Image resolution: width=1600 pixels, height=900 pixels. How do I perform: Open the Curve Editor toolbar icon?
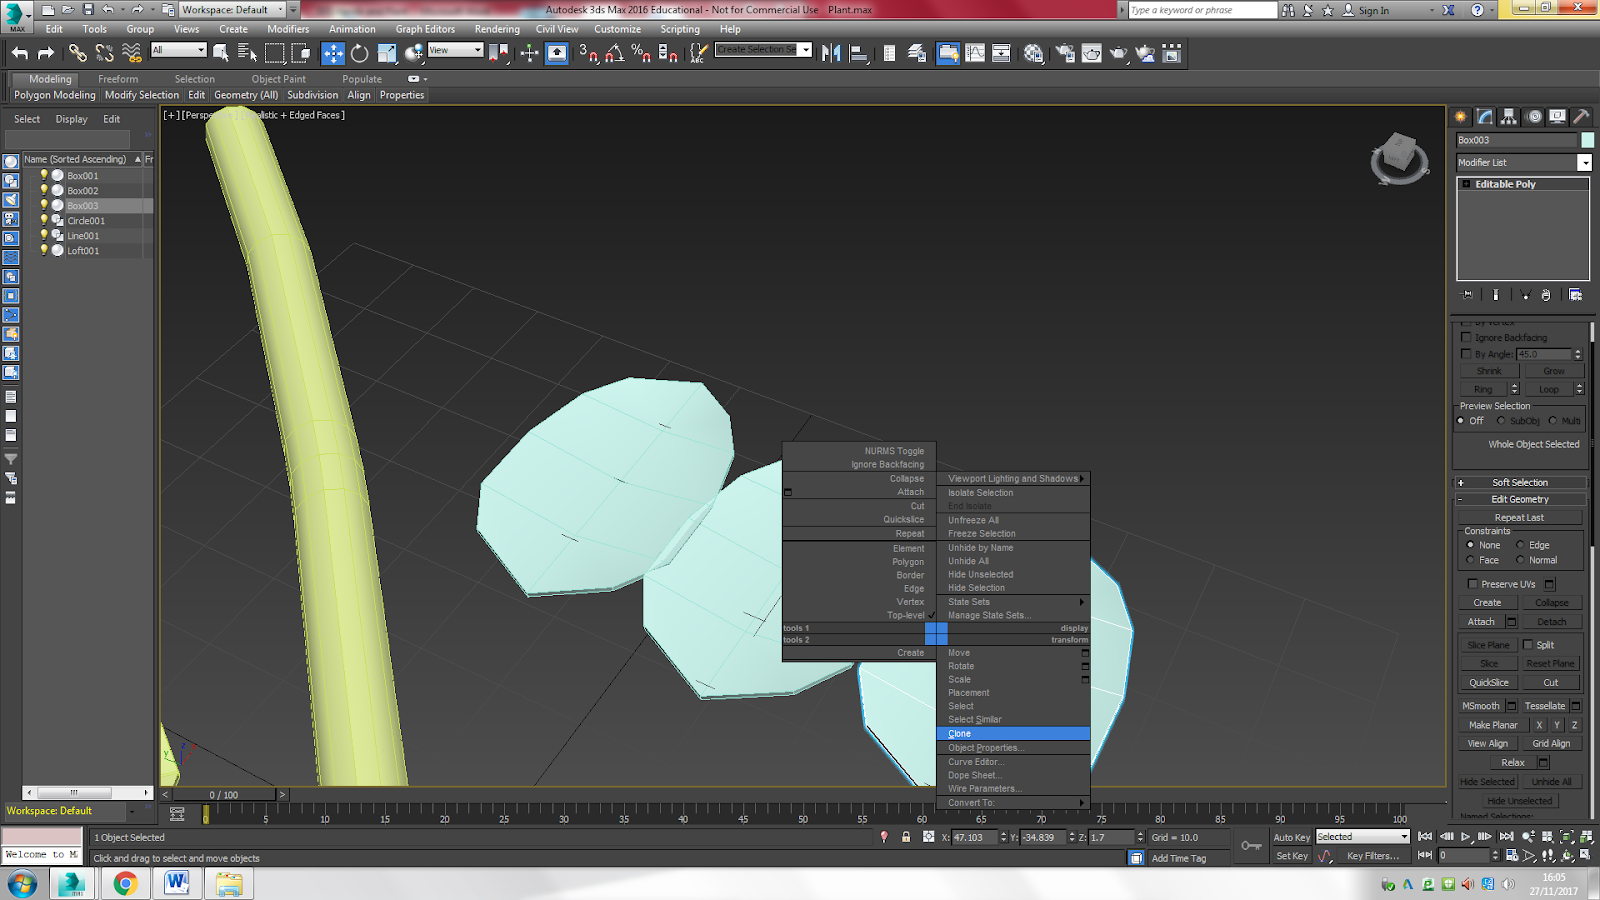coord(975,53)
